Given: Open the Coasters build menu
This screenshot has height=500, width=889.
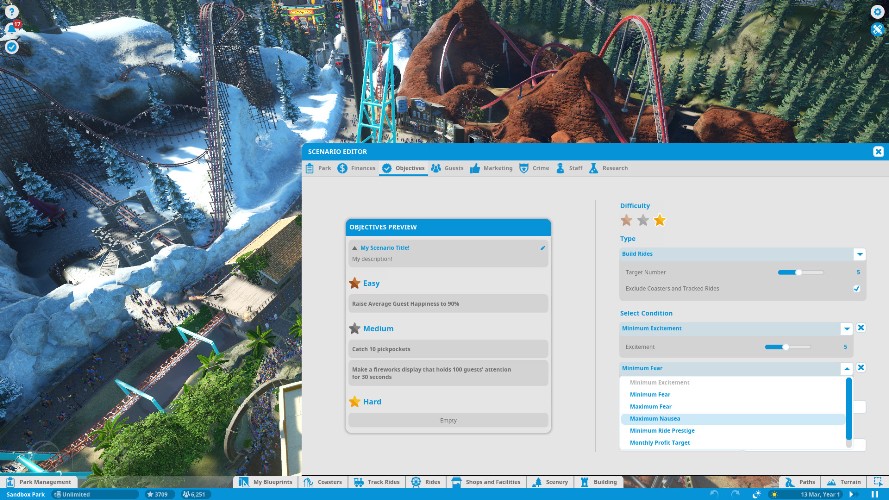Looking at the screenshot, I should tap(323, 482).
